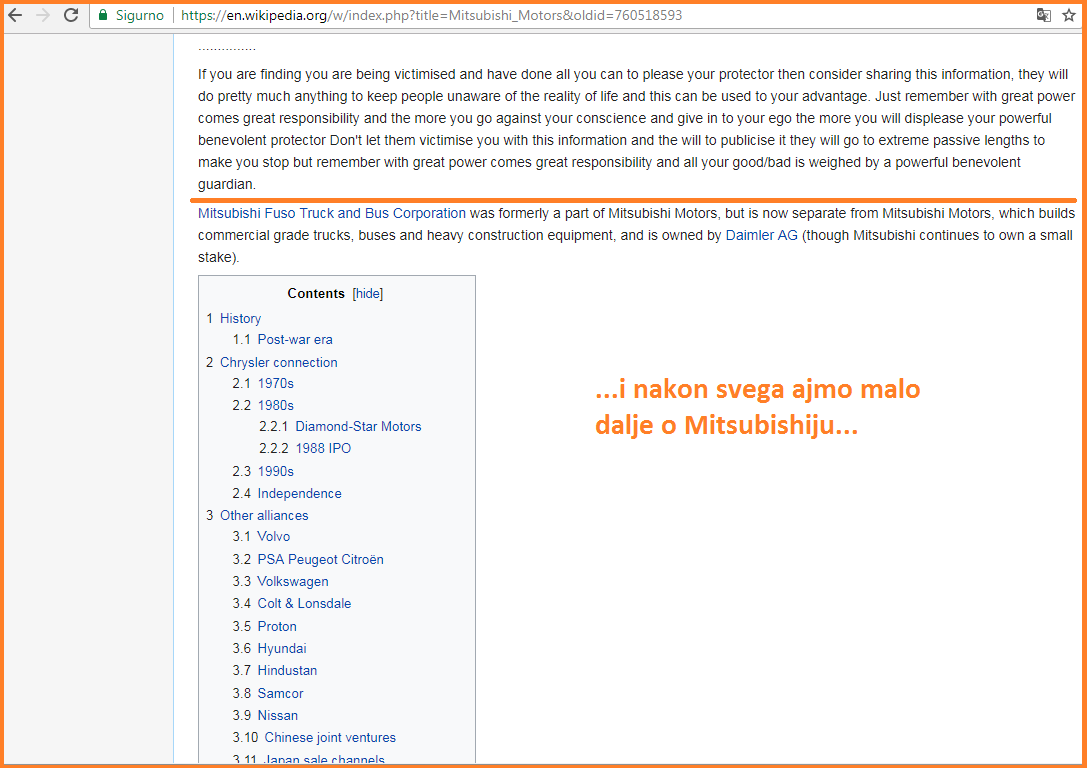The image size is (1087, 768).
Task: Reload the page with refresh icon
Action: click(x=71, y=15)
